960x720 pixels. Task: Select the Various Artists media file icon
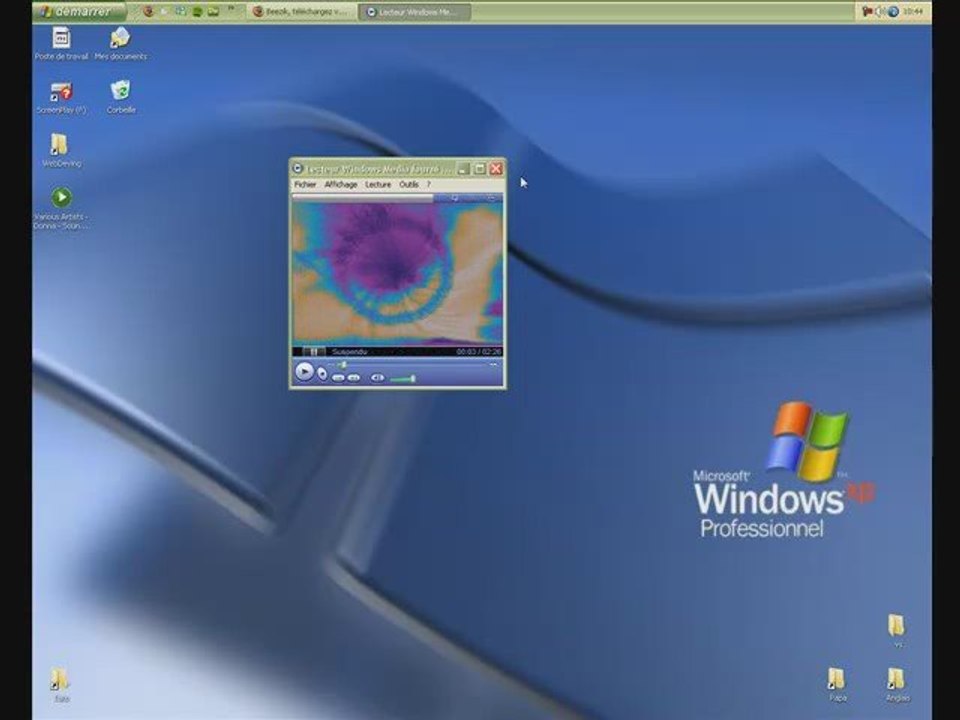(61, 208)
